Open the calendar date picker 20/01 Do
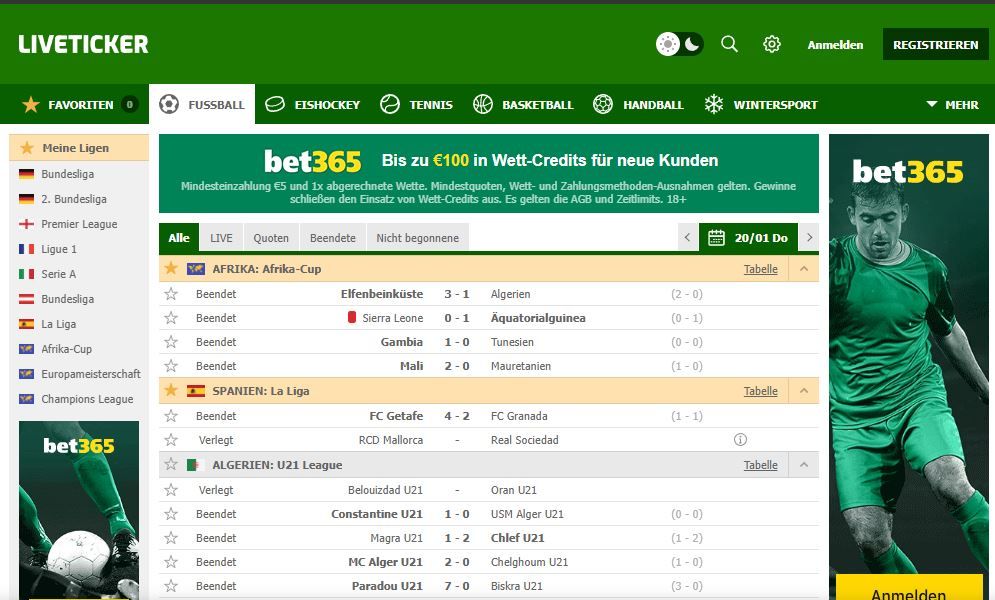 point(748,238)
